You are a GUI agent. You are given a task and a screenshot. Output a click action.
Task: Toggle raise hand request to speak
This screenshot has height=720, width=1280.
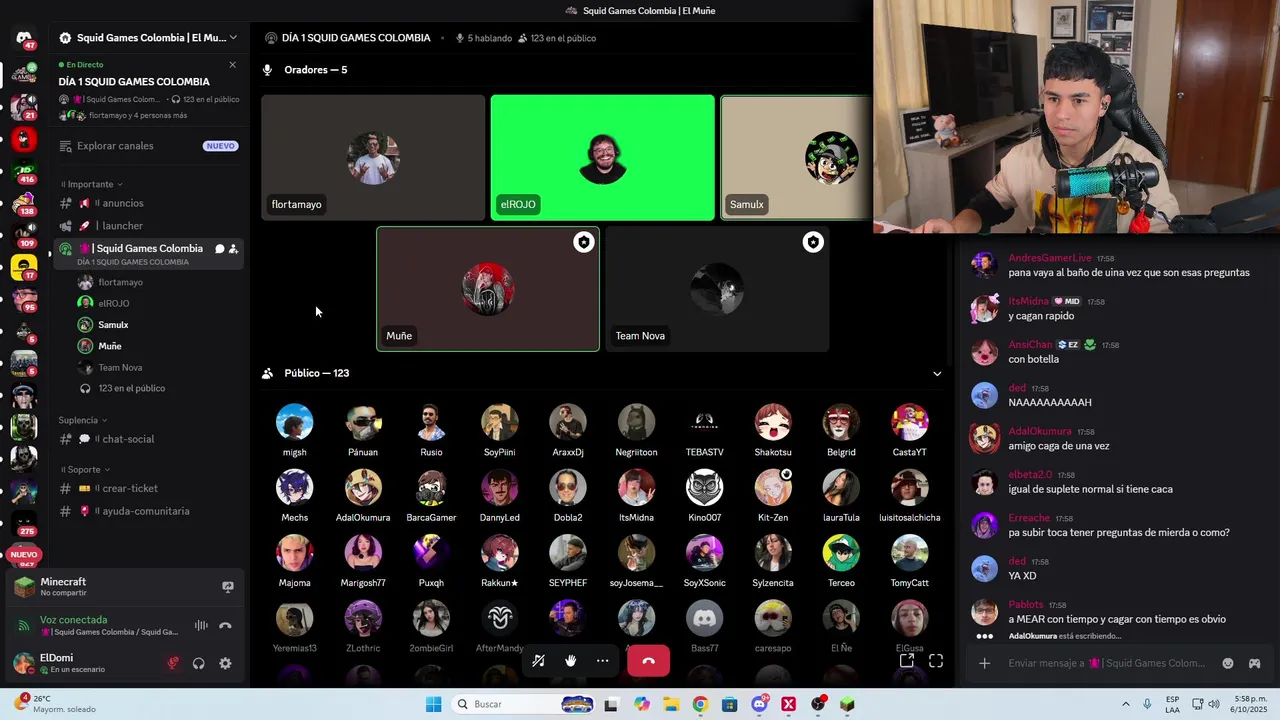(570, 661)
